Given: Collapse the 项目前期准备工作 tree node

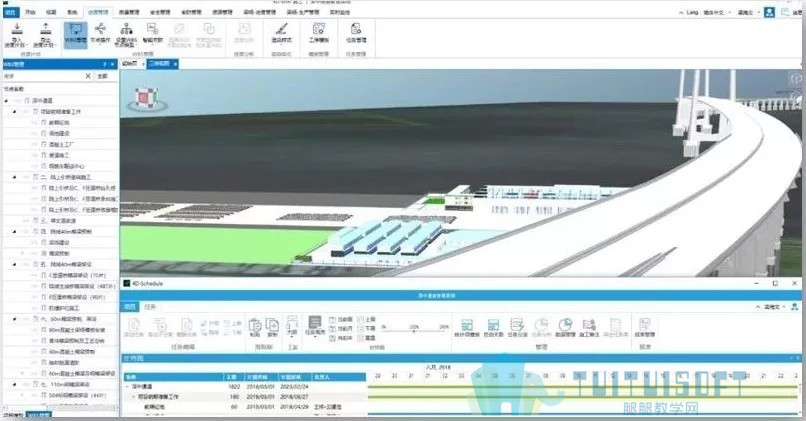Looking at the screenshot, I should tap(14, 112).
